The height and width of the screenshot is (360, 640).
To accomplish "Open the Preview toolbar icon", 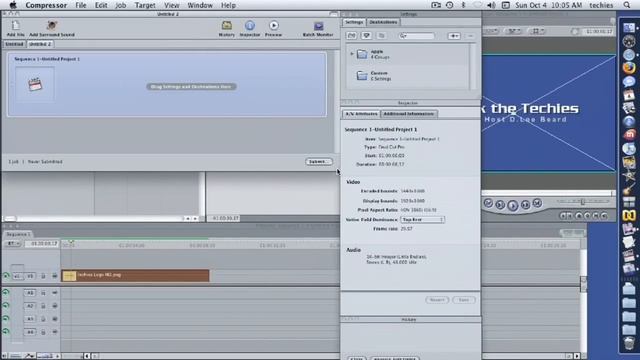I will tap(273, 26).
